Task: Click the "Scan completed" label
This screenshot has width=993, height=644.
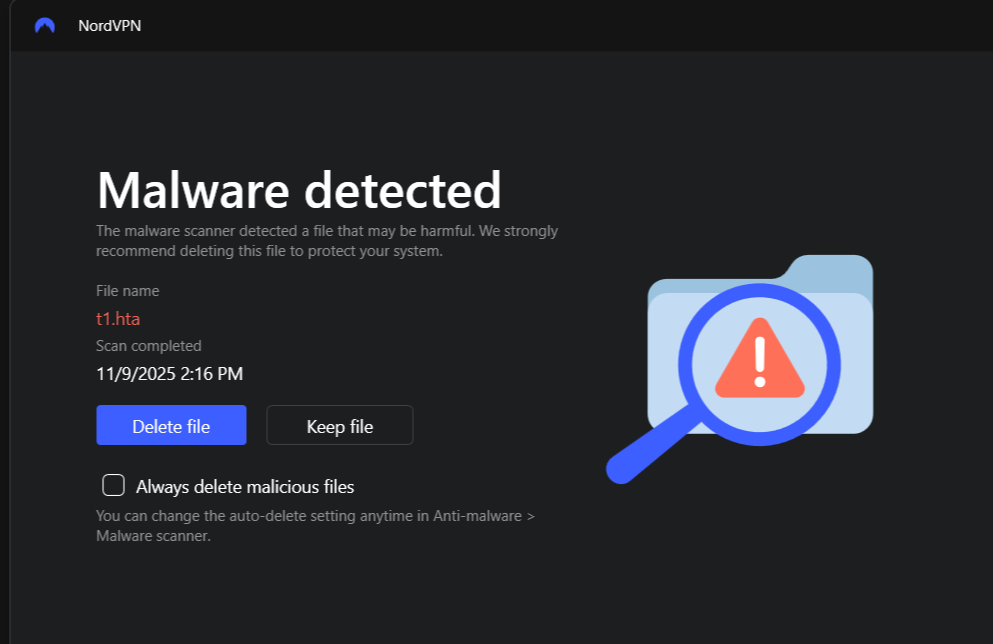Action: 148,346
